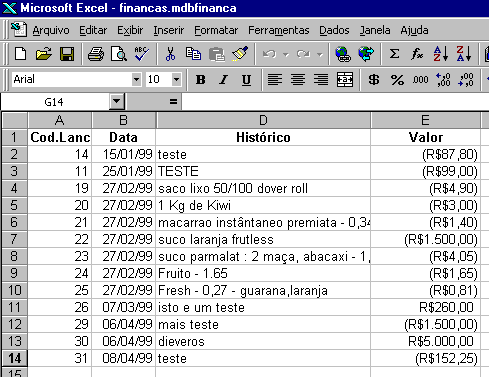Toggle italic formatting
The width and height of the screenshot is (489, 377).
223,80
